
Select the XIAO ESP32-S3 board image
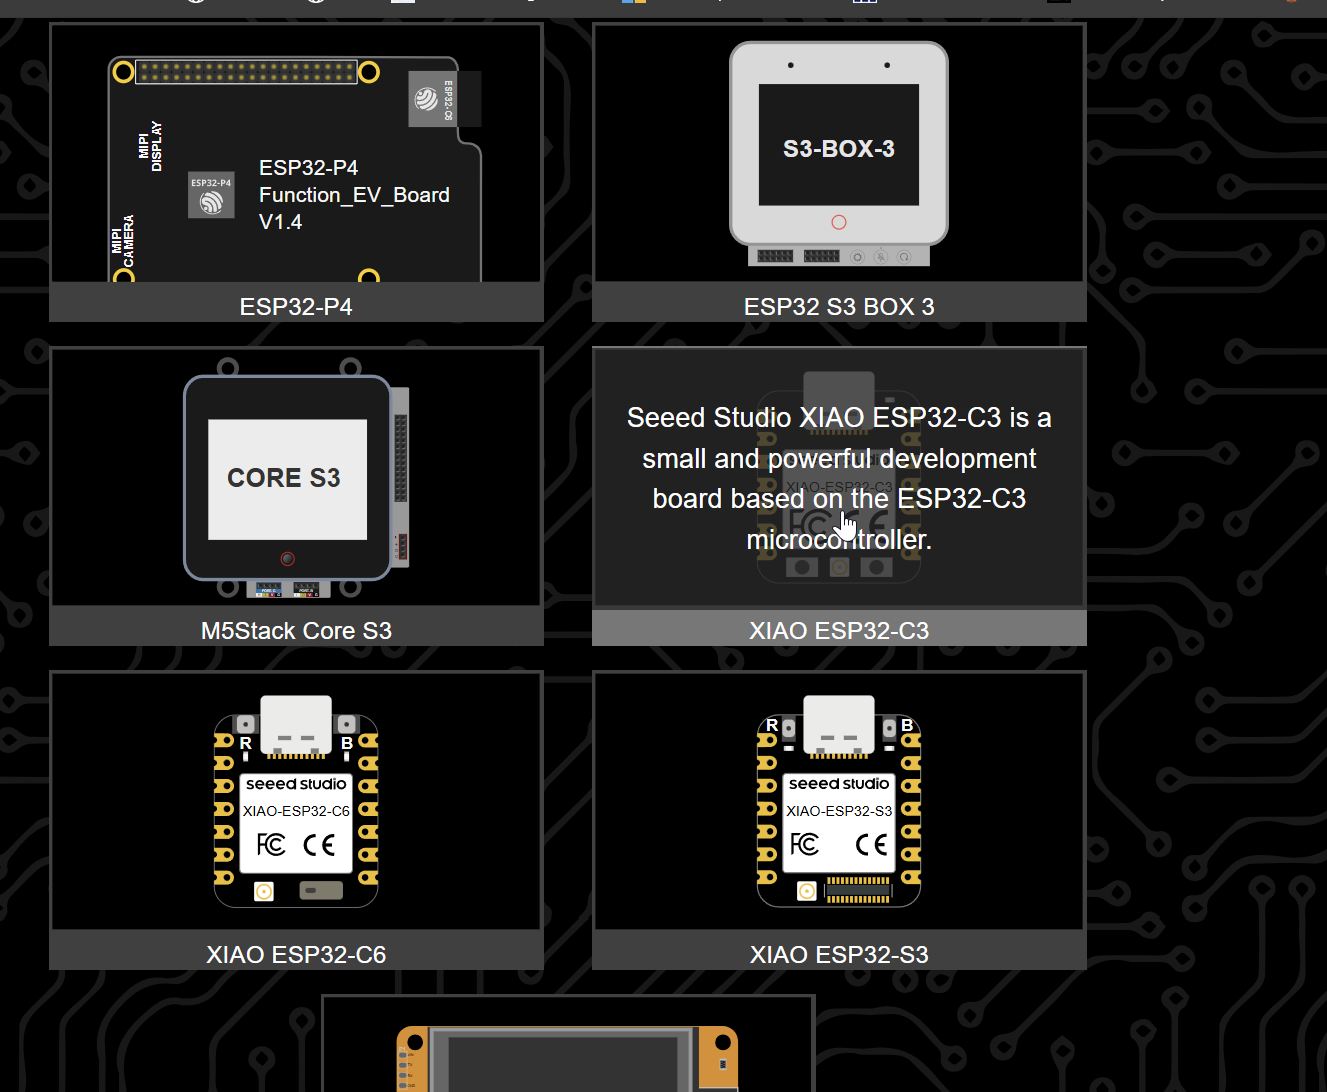(x=839, y=800)
